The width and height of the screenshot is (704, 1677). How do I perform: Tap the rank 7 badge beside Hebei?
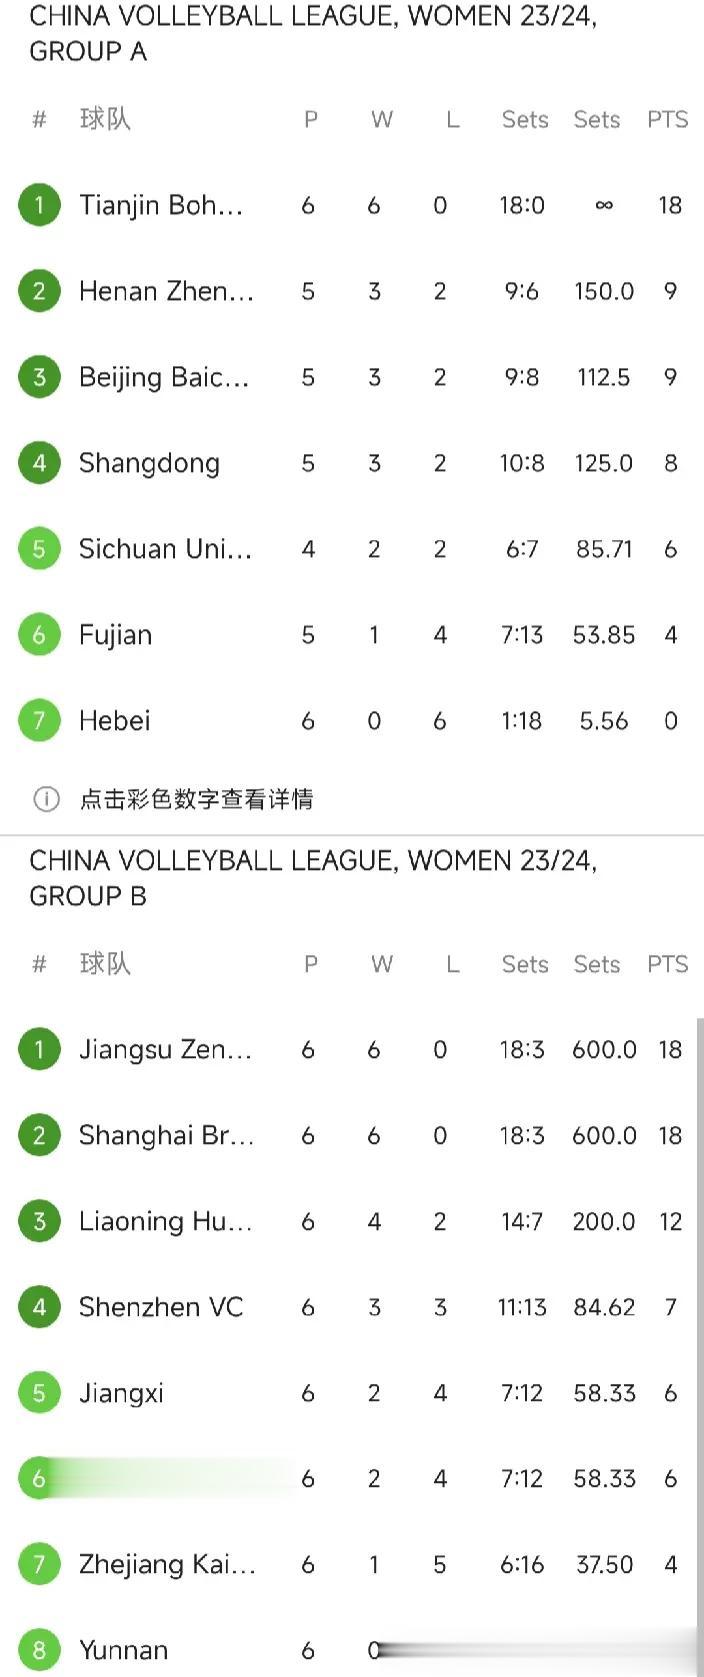tap(39, 721)
